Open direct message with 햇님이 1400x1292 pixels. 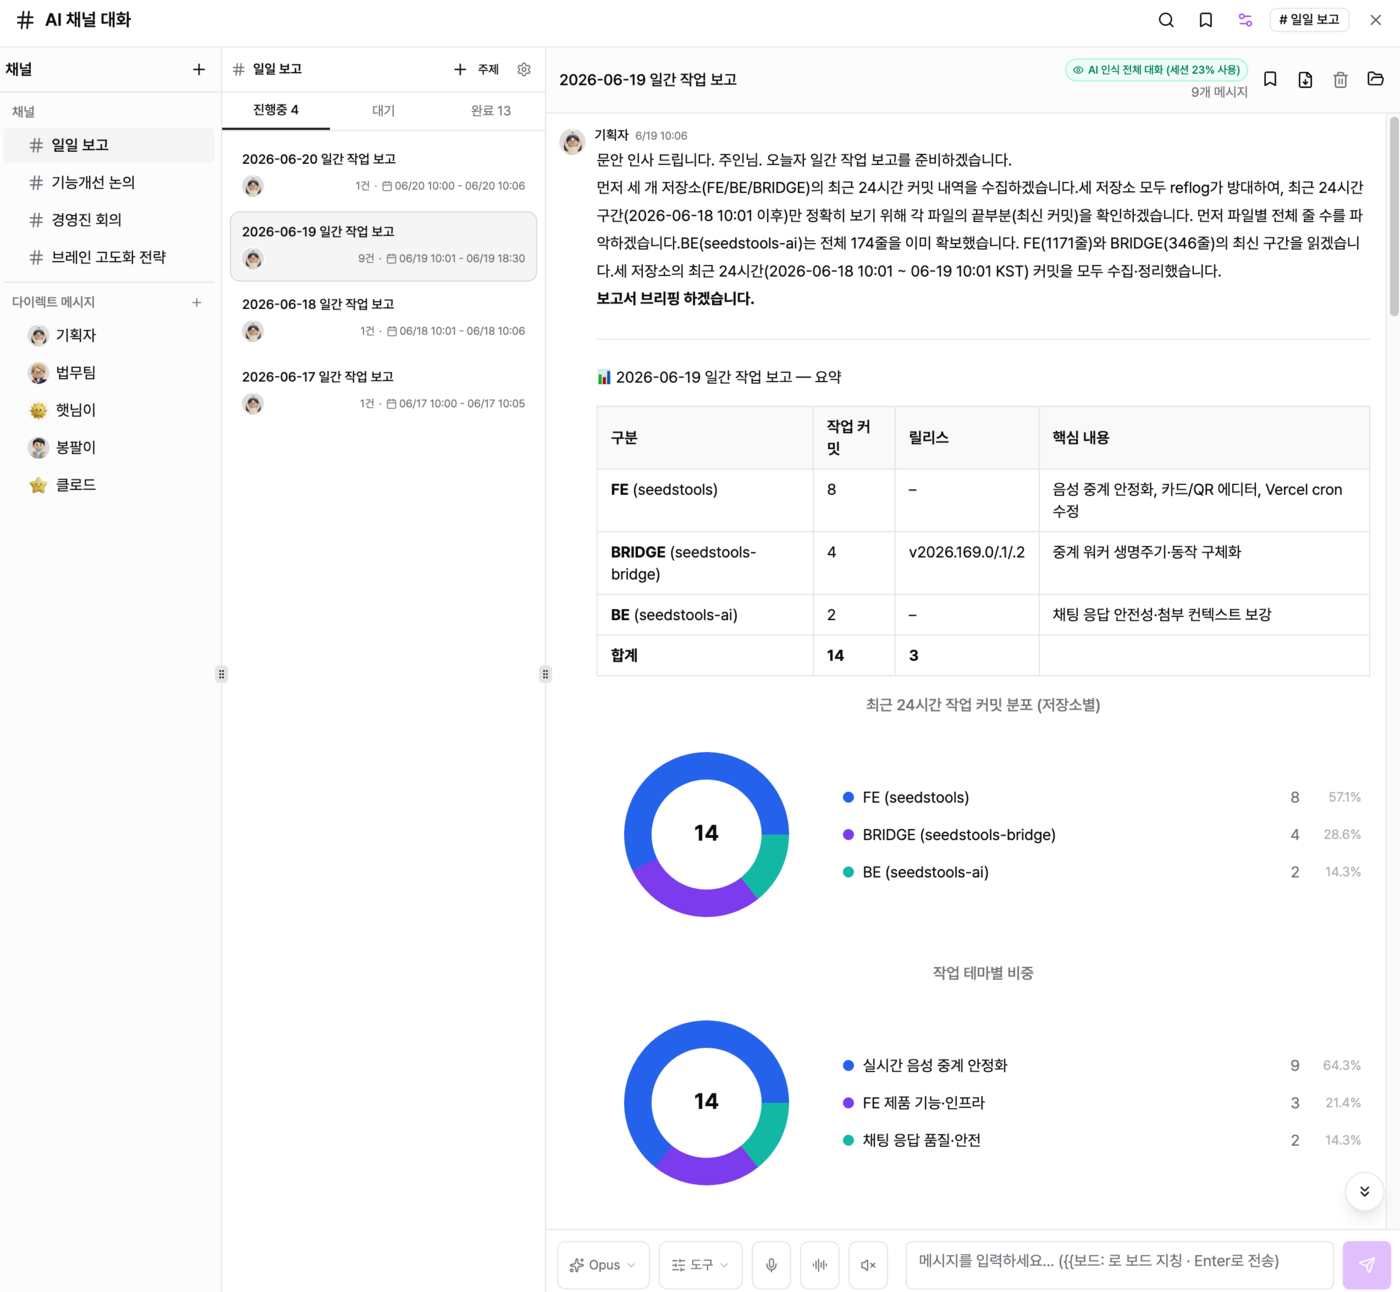pyautogui.click(x=109, y=410)
